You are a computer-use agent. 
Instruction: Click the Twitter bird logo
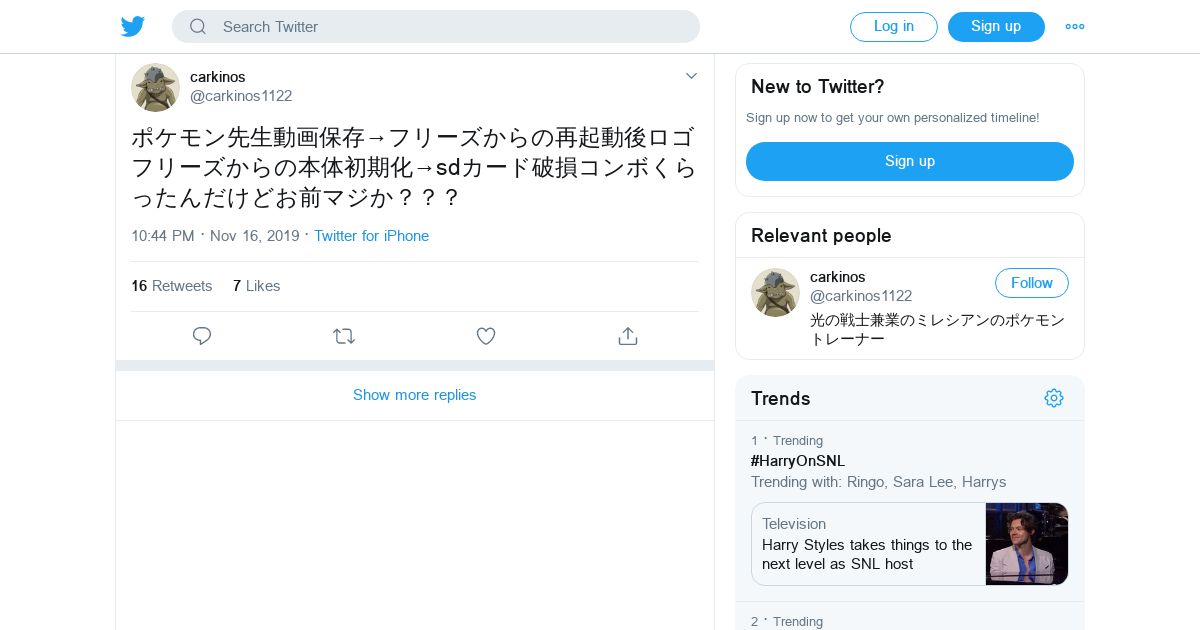click(x=133, y=26)
